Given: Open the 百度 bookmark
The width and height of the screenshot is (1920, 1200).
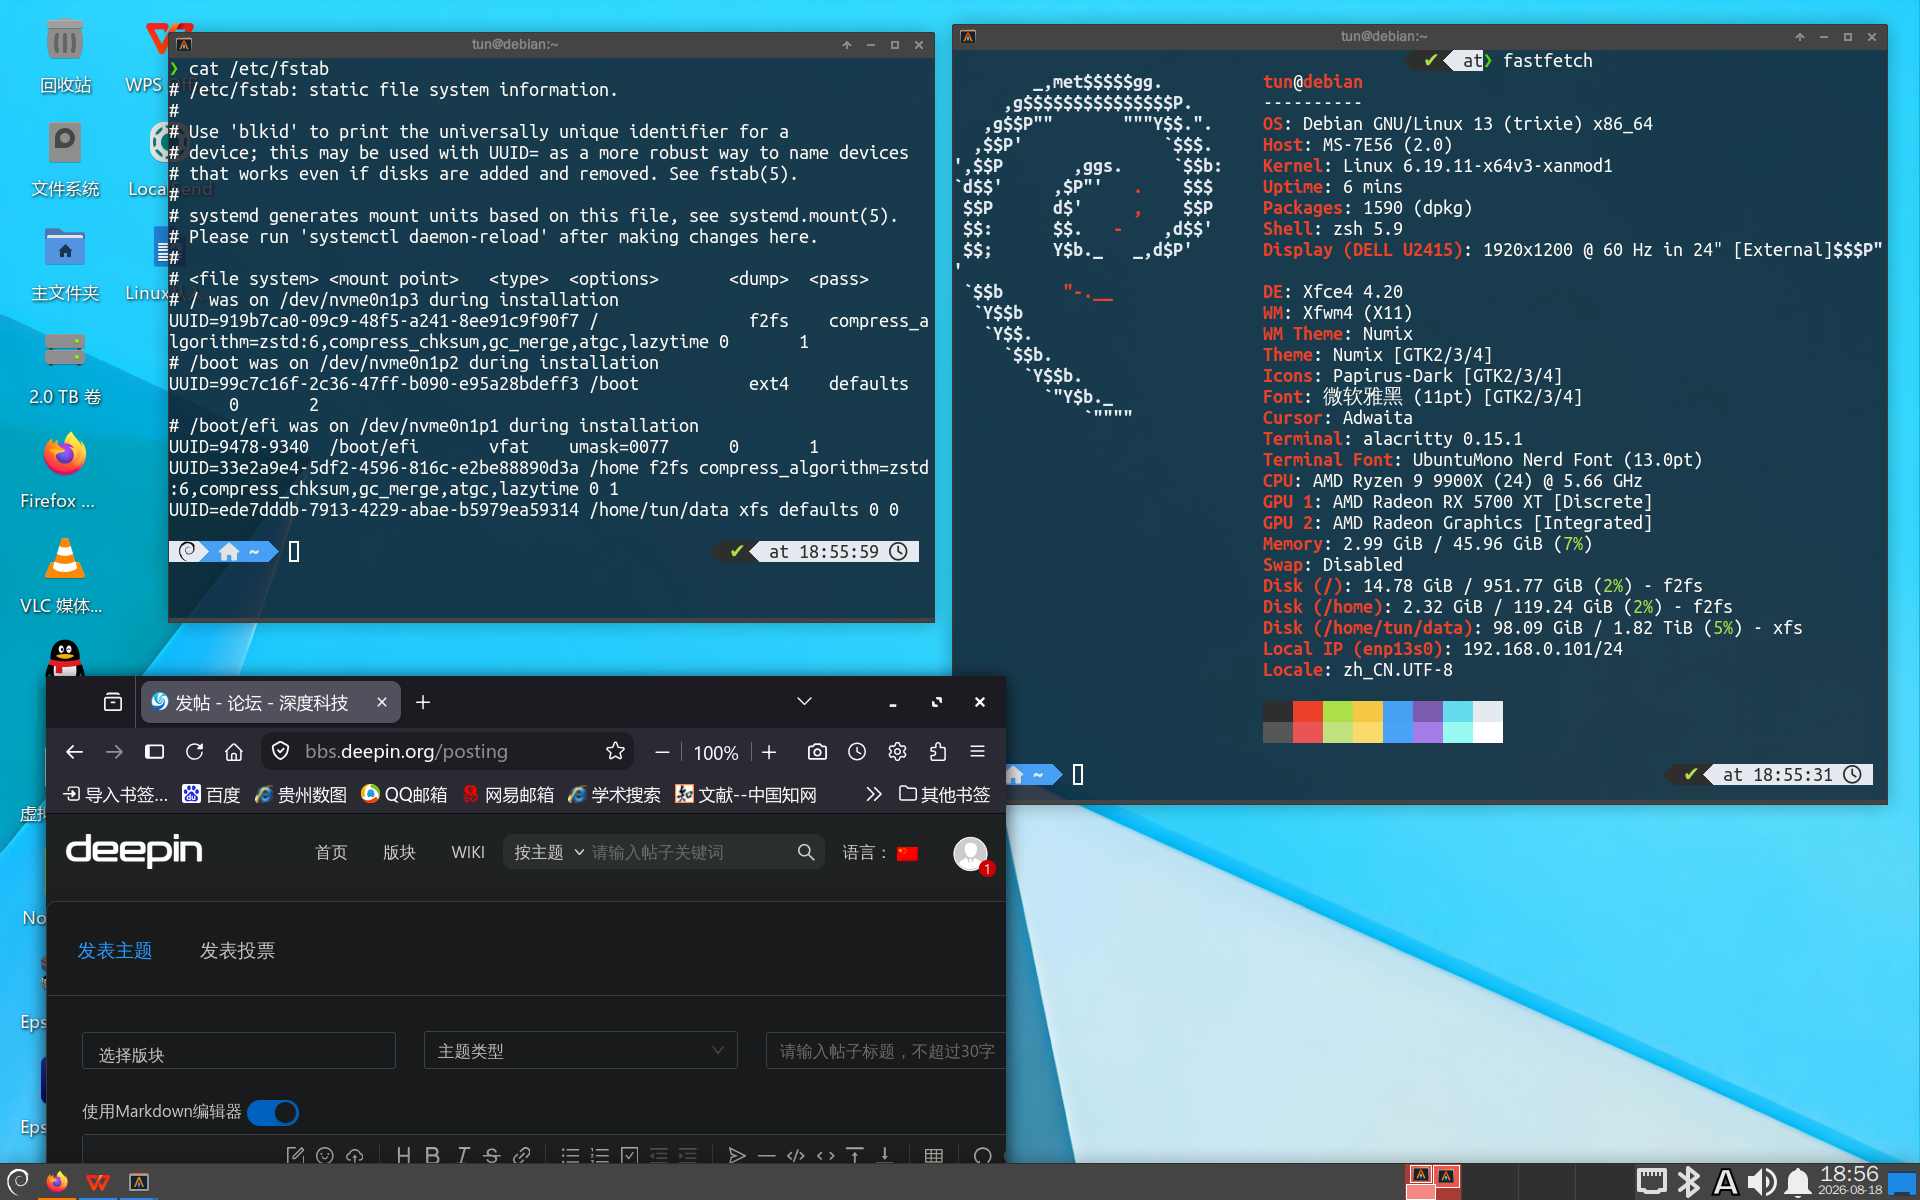Looking at the screenshot, I should point(211,794).
